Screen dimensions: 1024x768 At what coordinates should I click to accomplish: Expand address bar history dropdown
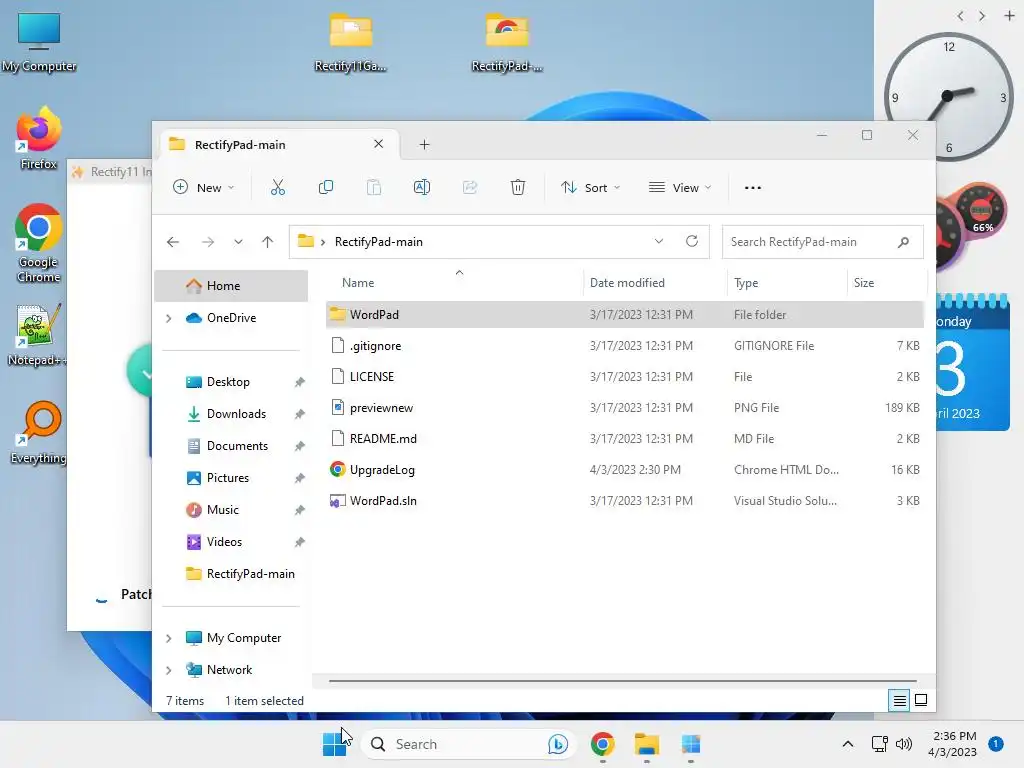659,241
